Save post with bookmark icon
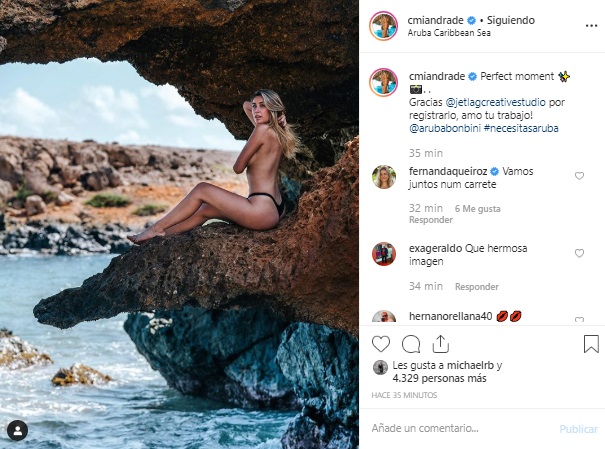The image size is (605, 449). pos(591,344)
